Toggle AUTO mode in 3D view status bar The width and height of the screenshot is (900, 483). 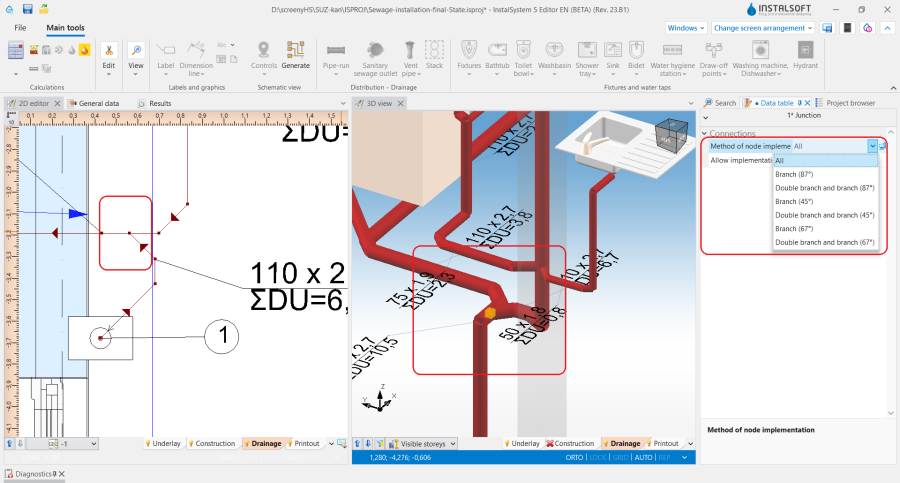click(643, 458)
